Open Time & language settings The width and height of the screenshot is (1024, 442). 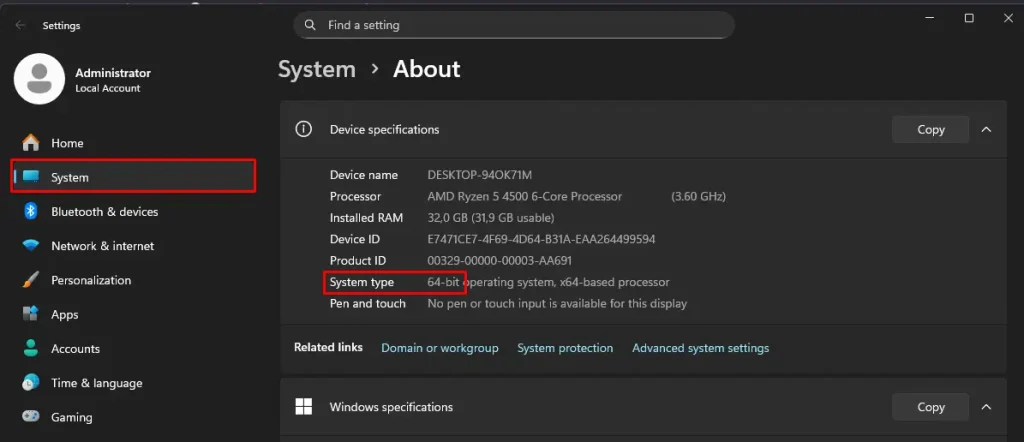133,383
